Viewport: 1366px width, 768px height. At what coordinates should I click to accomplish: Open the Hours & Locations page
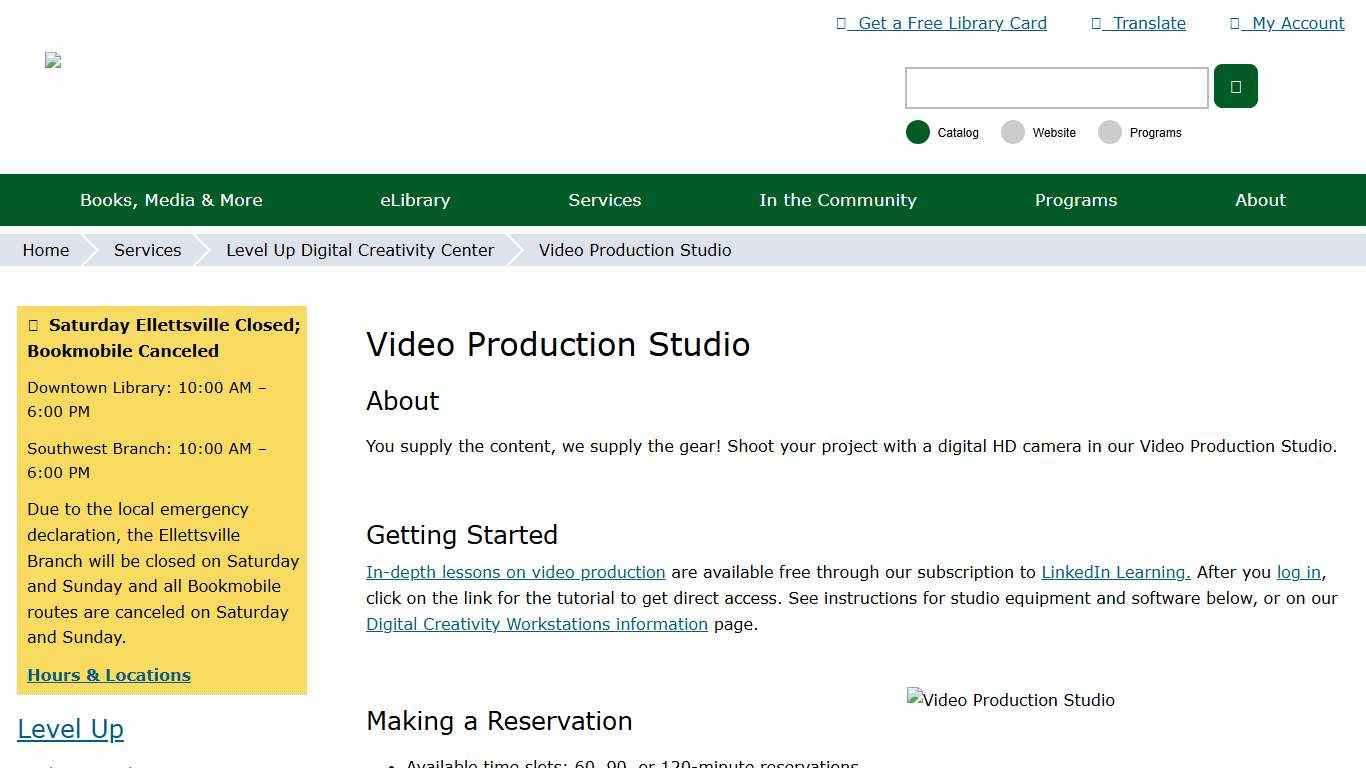(109, 675)
